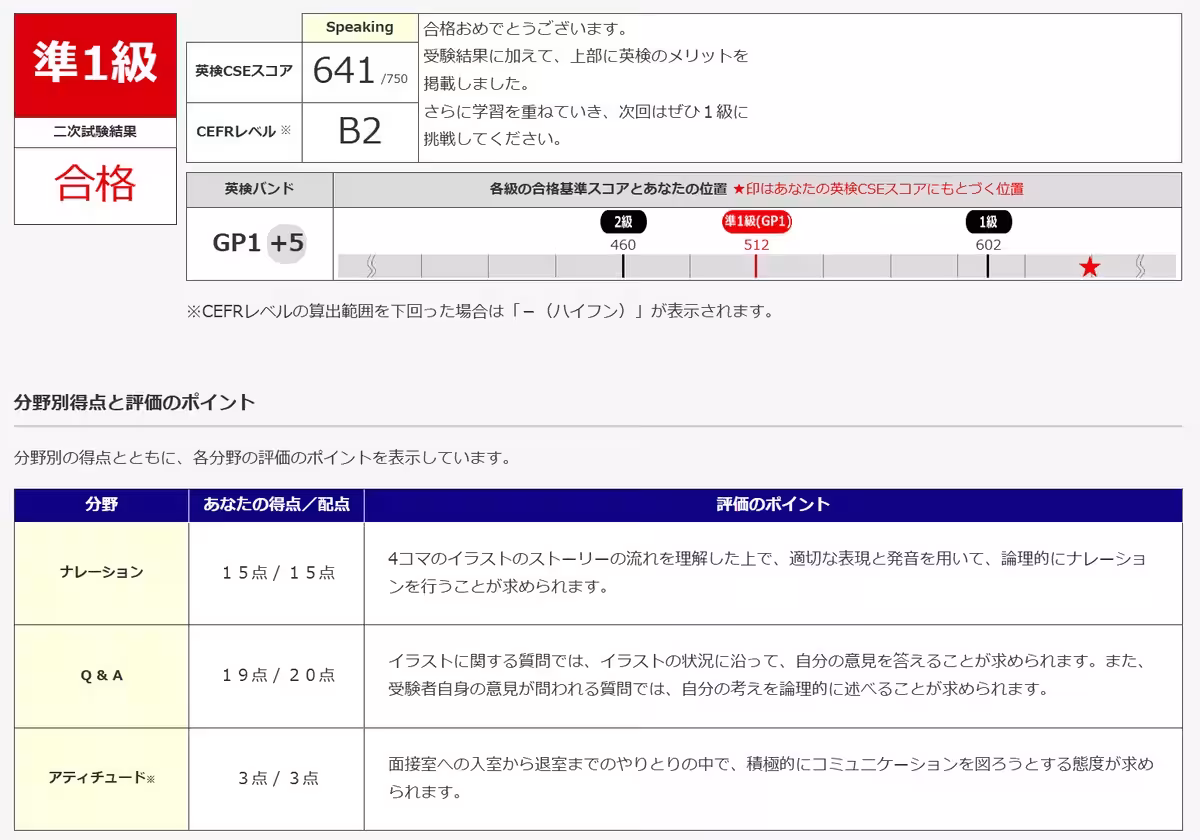Open the Speaking tab
This screenshot has height=840, width=1200.
[x=361, y=27]
